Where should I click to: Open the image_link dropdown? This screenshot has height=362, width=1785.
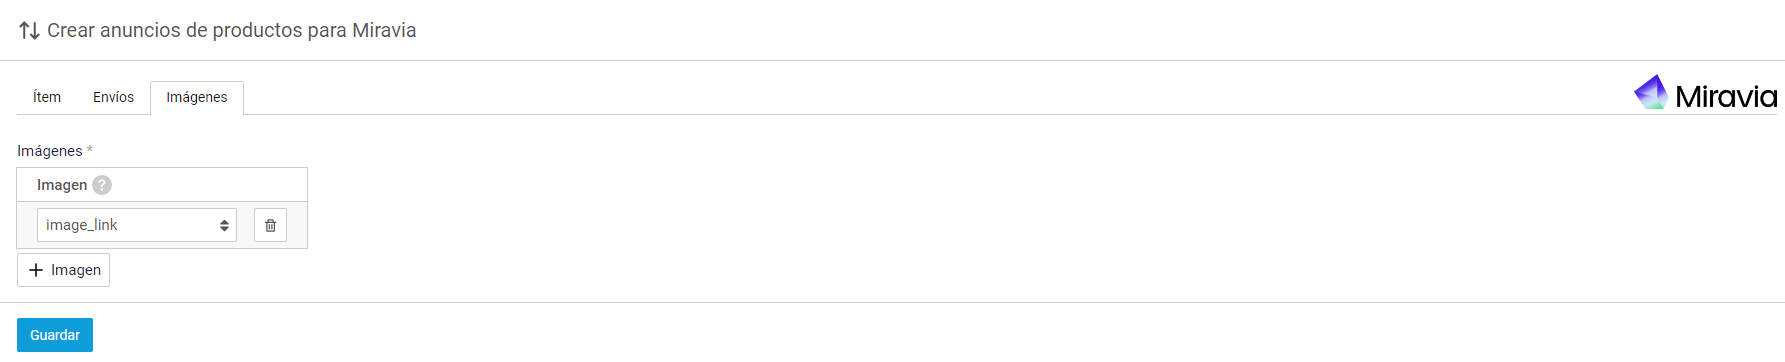tap(137, 225)
